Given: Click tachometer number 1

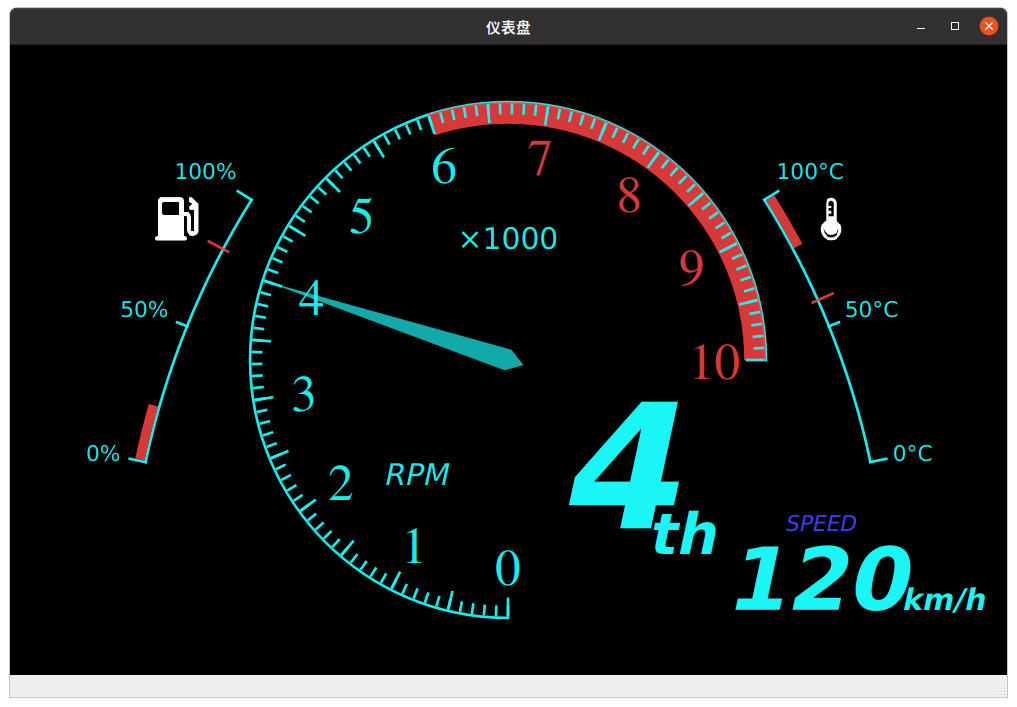Looking at the screenshot, I should click(414, 546).
